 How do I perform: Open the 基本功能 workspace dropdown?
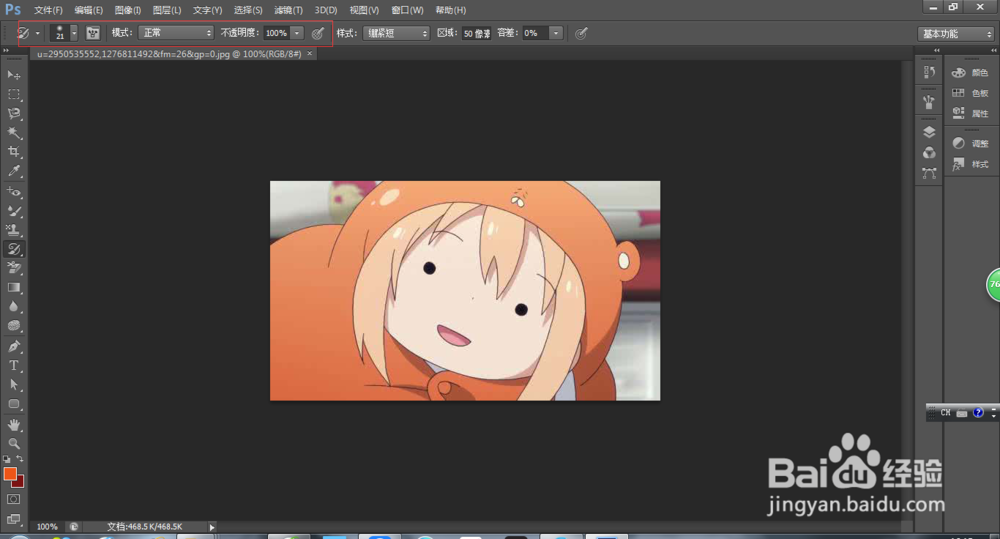[956, 34]
